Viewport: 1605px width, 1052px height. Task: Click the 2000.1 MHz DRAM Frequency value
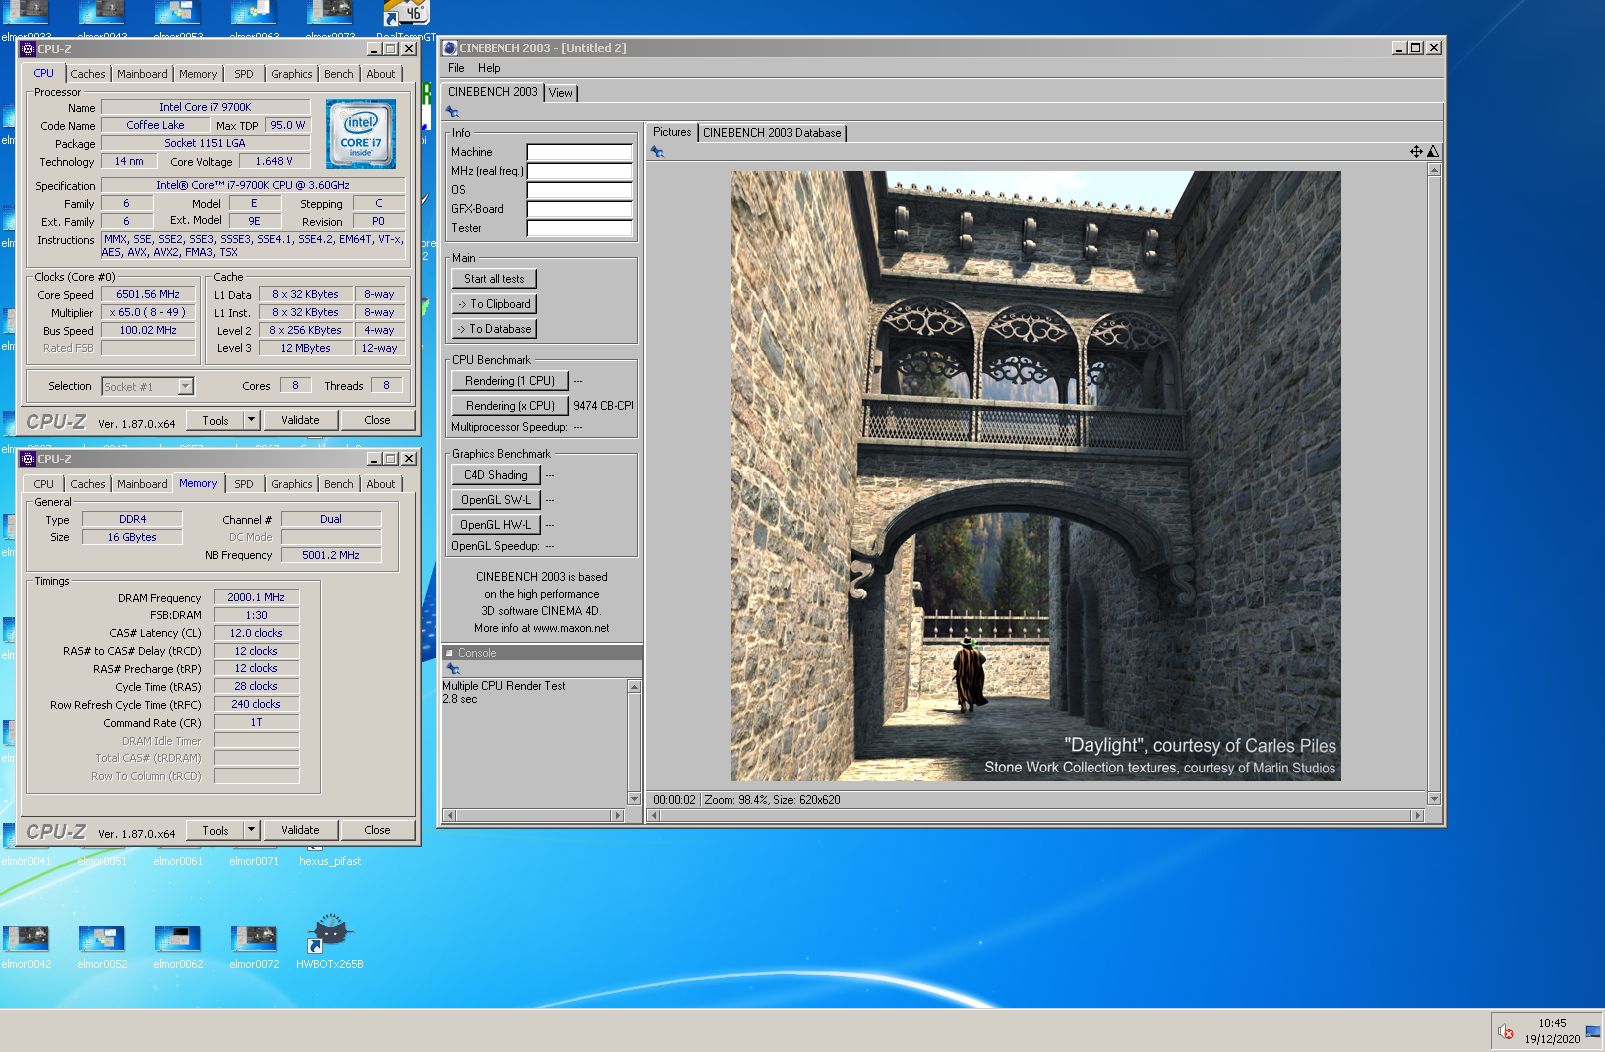tap(256, 597)
